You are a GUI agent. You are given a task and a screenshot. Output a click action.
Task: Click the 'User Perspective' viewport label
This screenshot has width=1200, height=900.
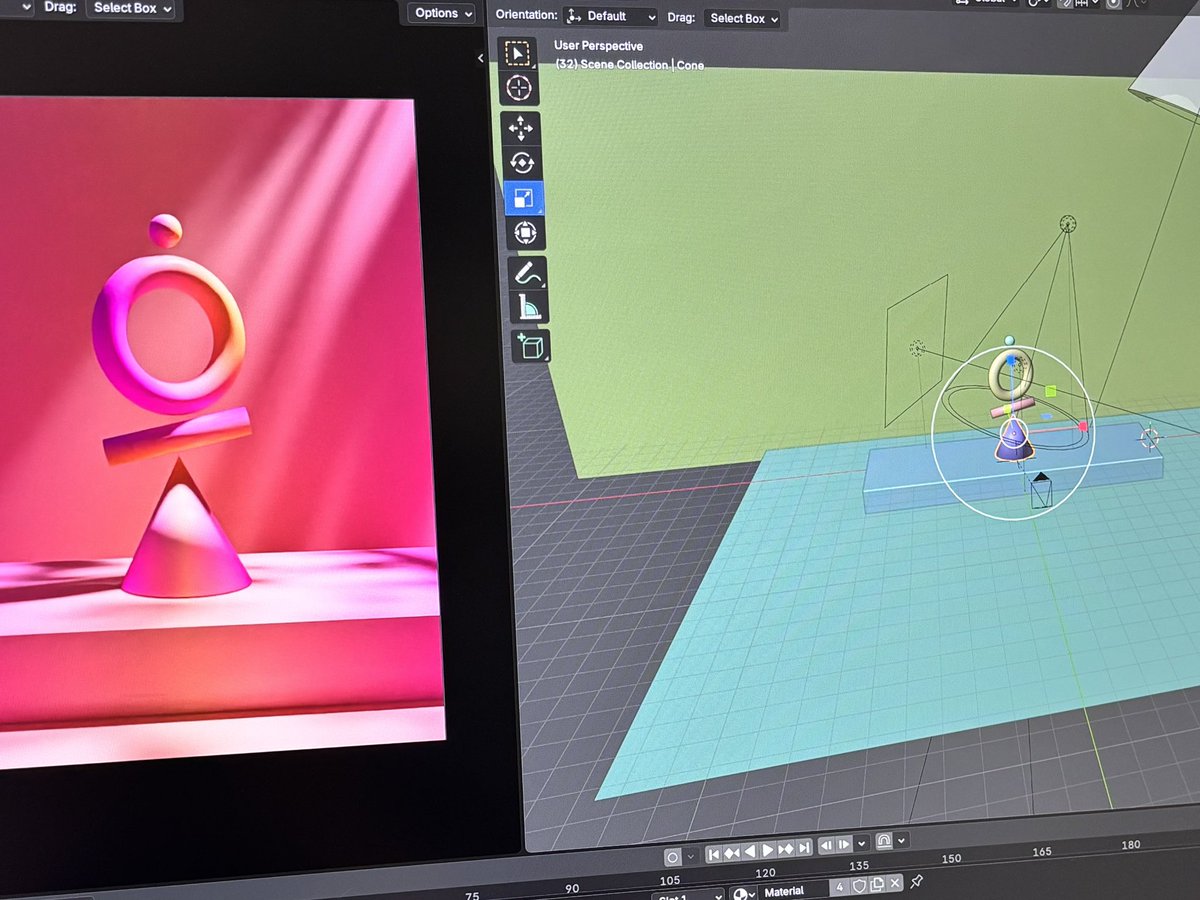(x=599, y=46)
